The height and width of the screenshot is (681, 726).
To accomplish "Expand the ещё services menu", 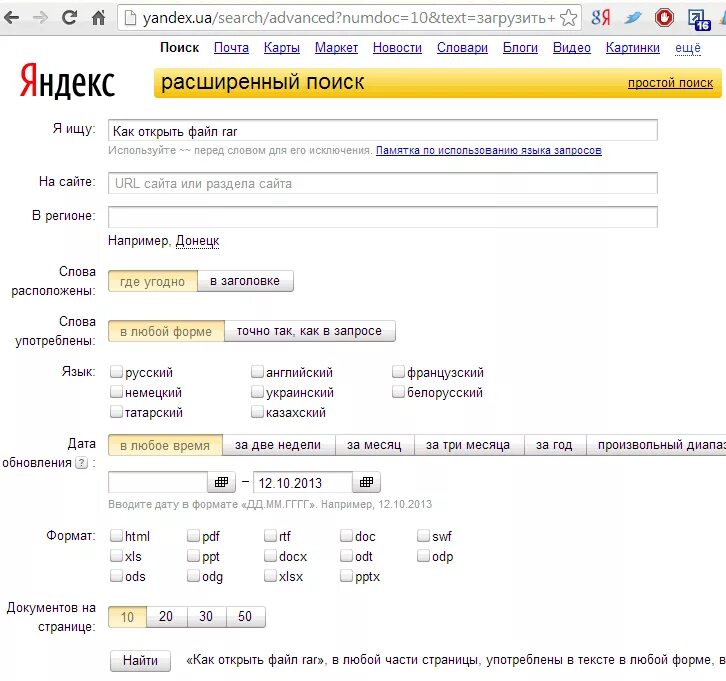I will point(688,48).
